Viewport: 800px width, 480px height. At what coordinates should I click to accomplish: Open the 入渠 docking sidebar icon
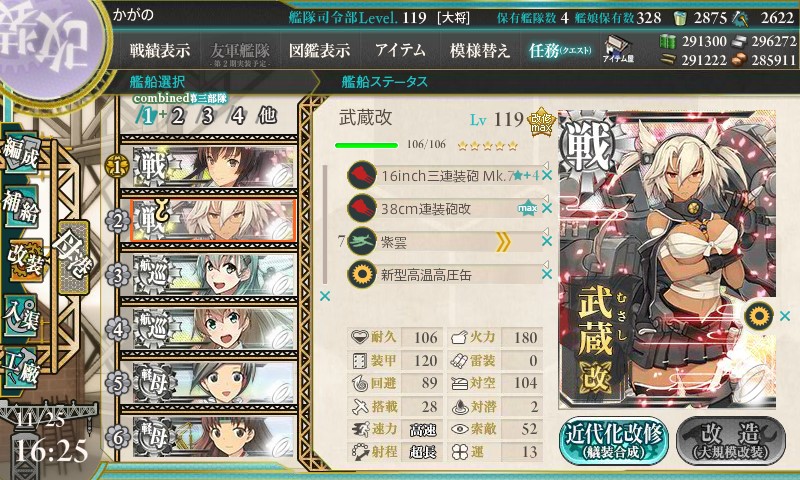pyautogui.click(x=20, y=315)
